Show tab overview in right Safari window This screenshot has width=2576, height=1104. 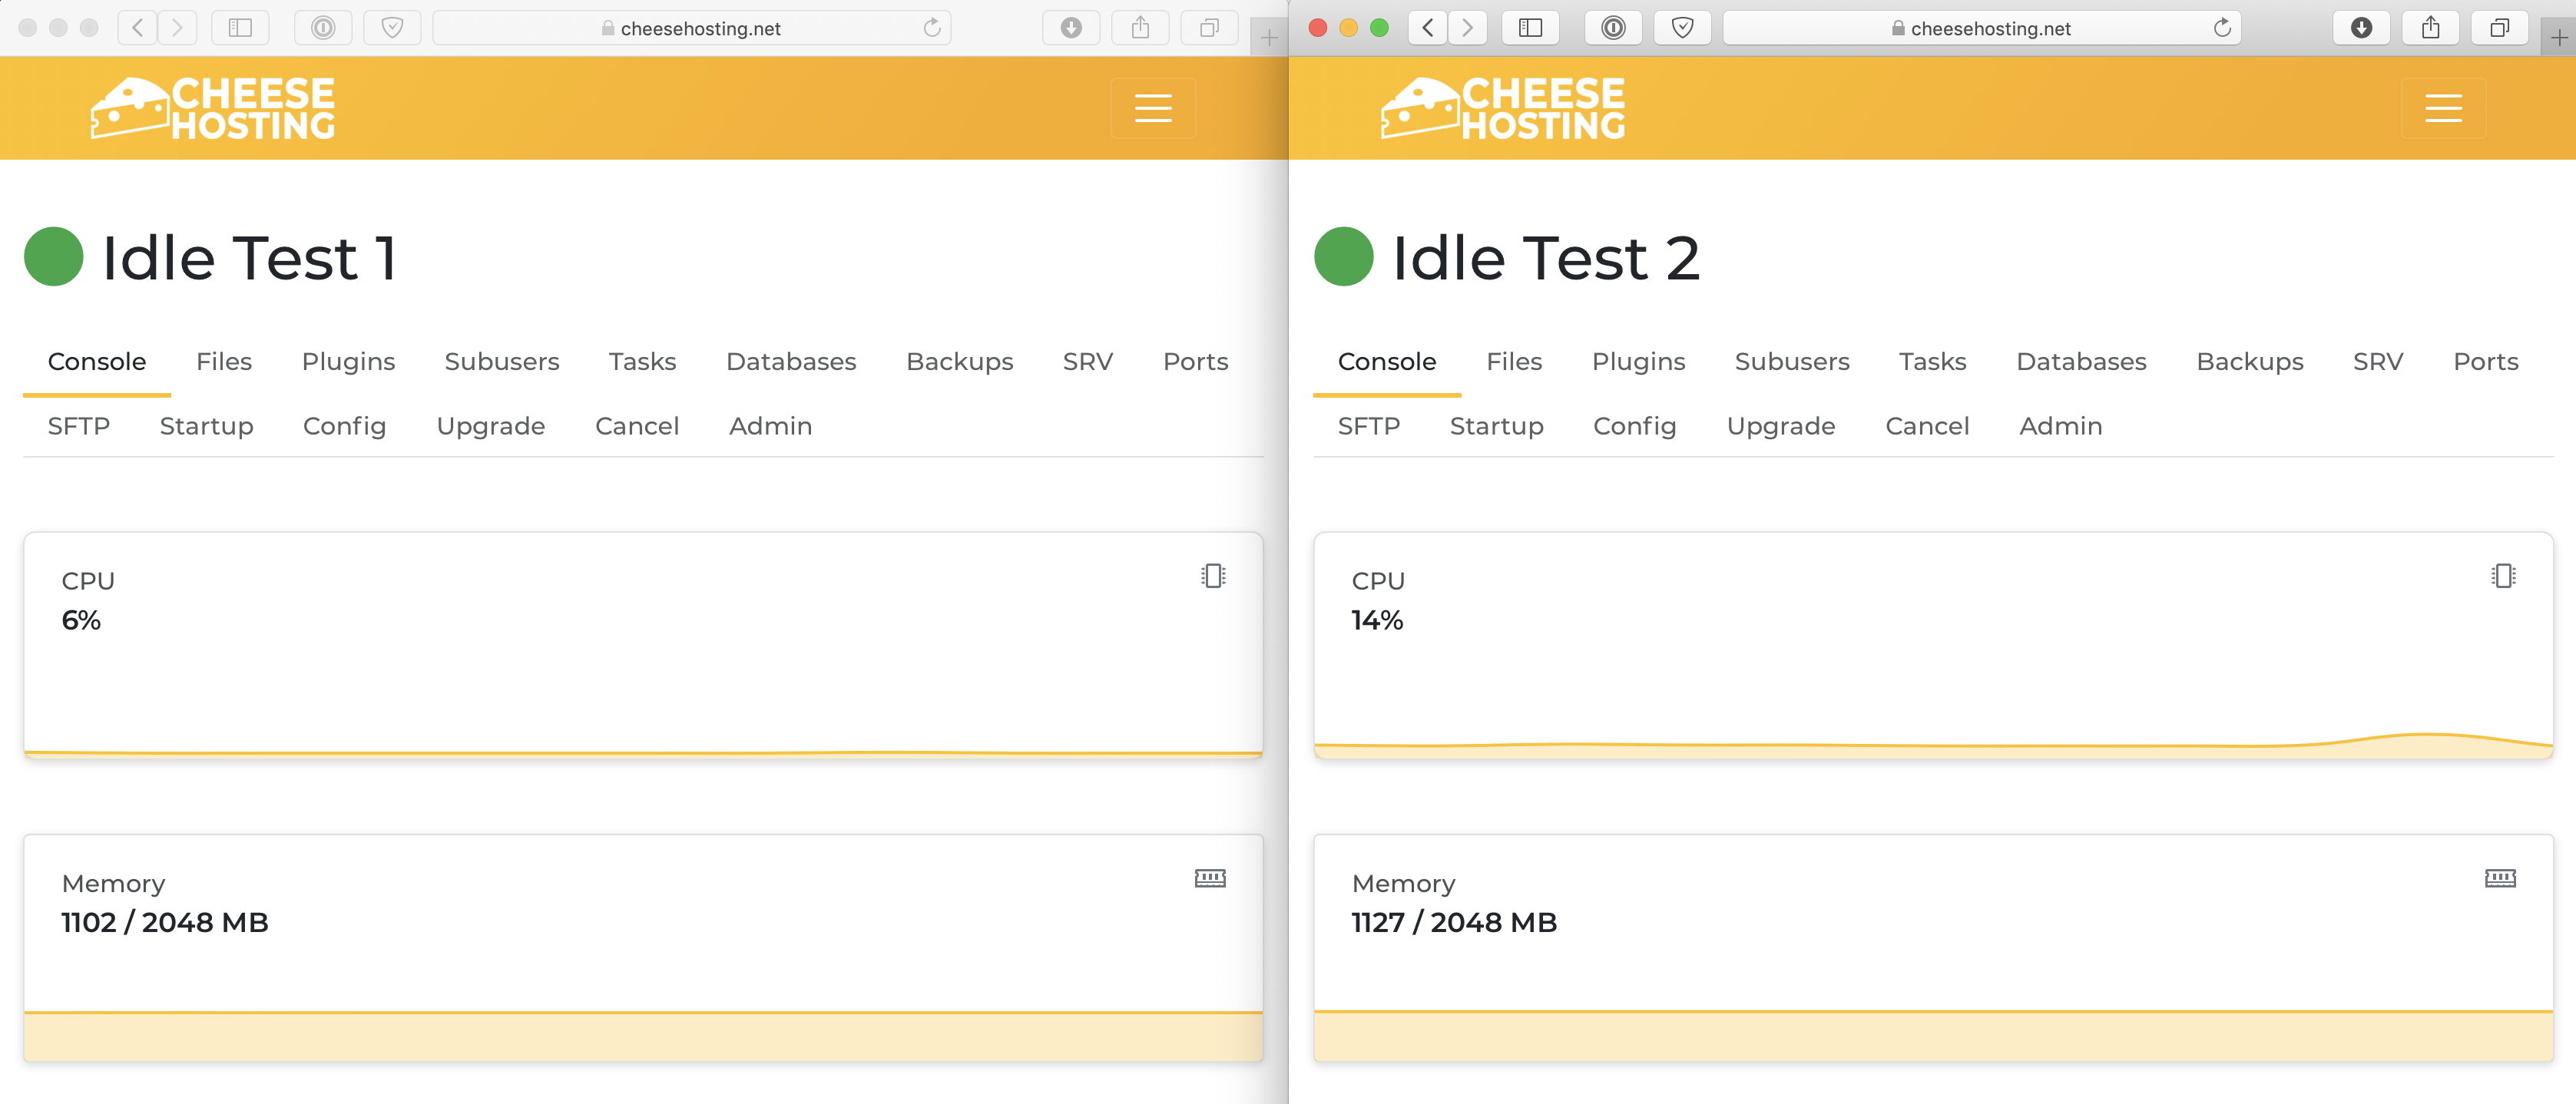point(2499,28)
